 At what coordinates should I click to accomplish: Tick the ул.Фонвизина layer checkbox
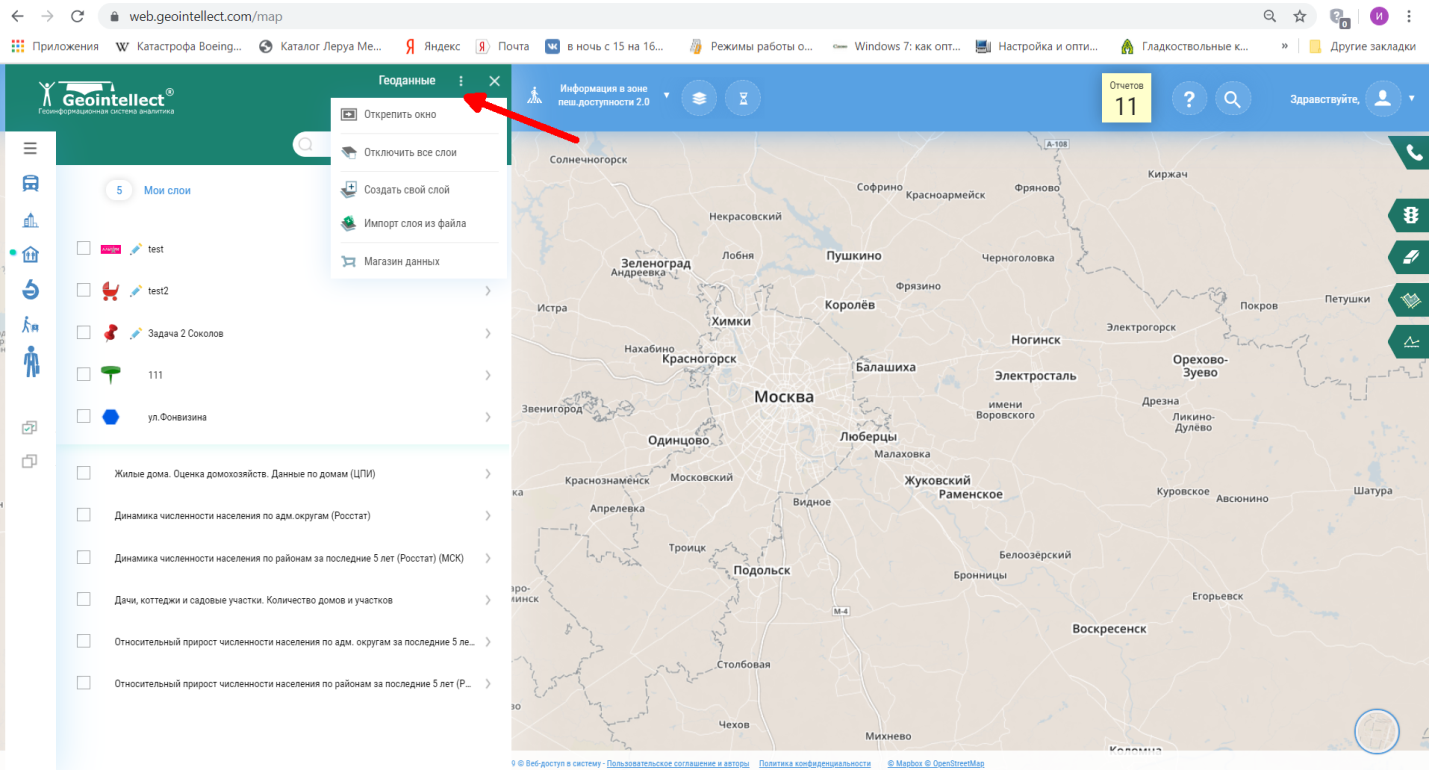click(x=84, y=416)
